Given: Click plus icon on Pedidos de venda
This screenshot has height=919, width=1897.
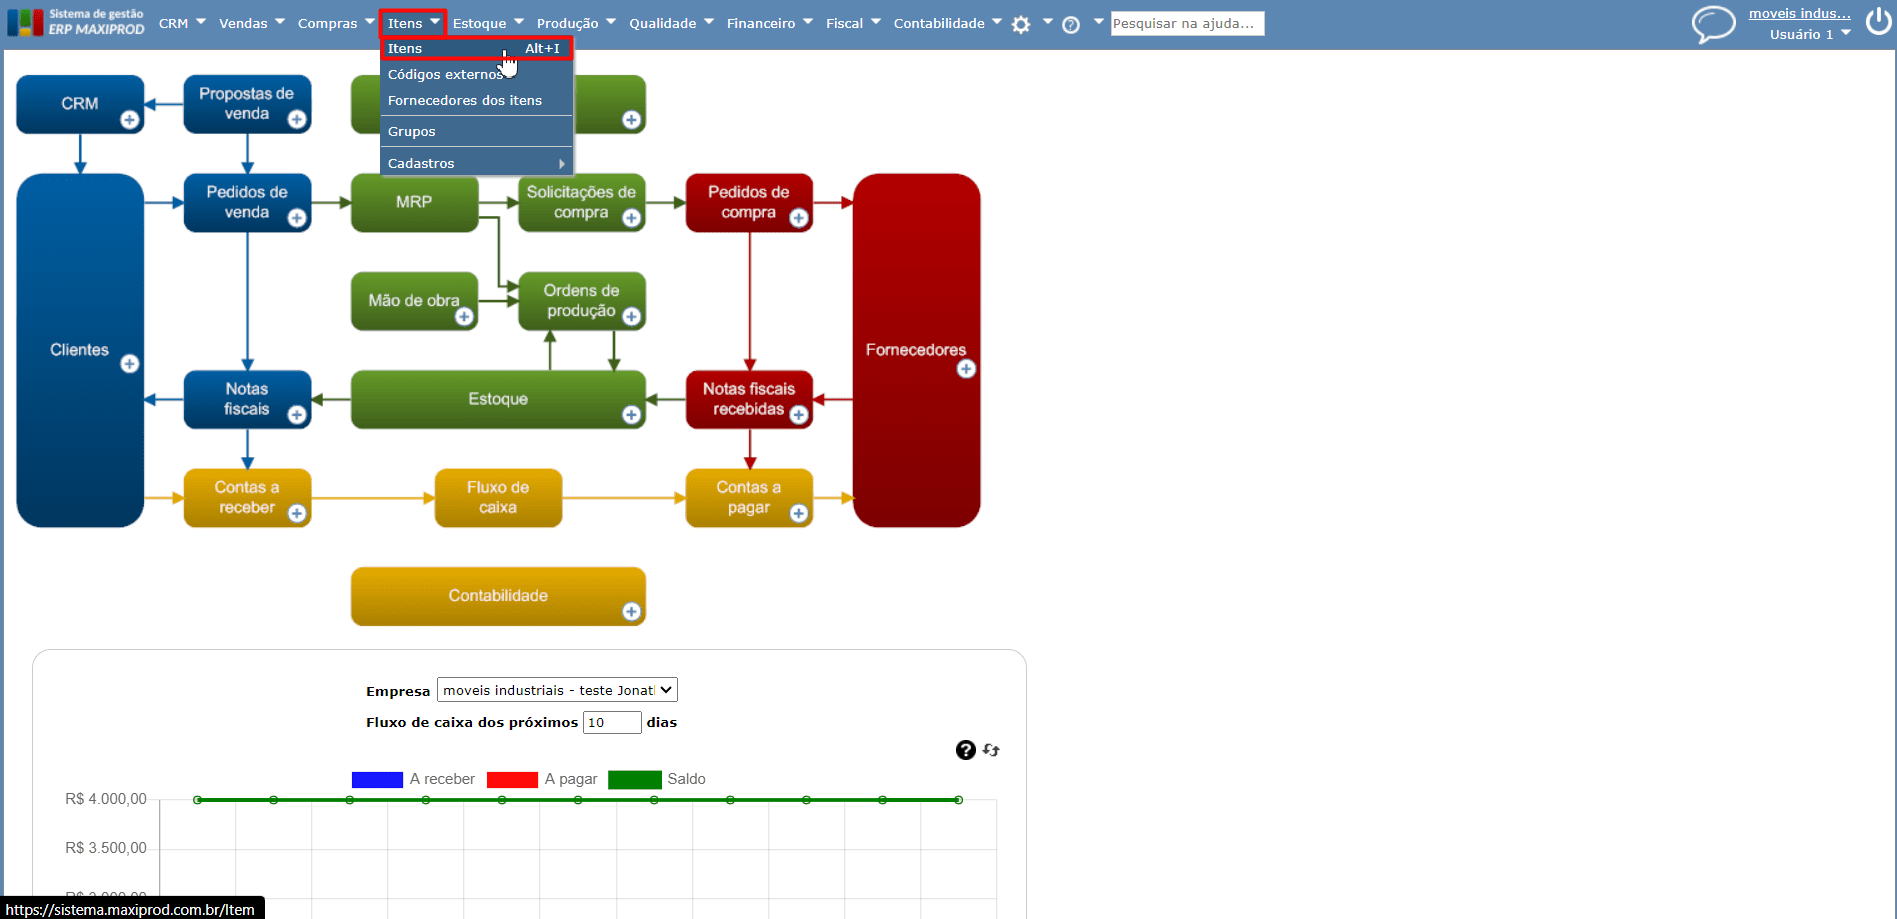Looking at the screenshot, I should (297, 218).
